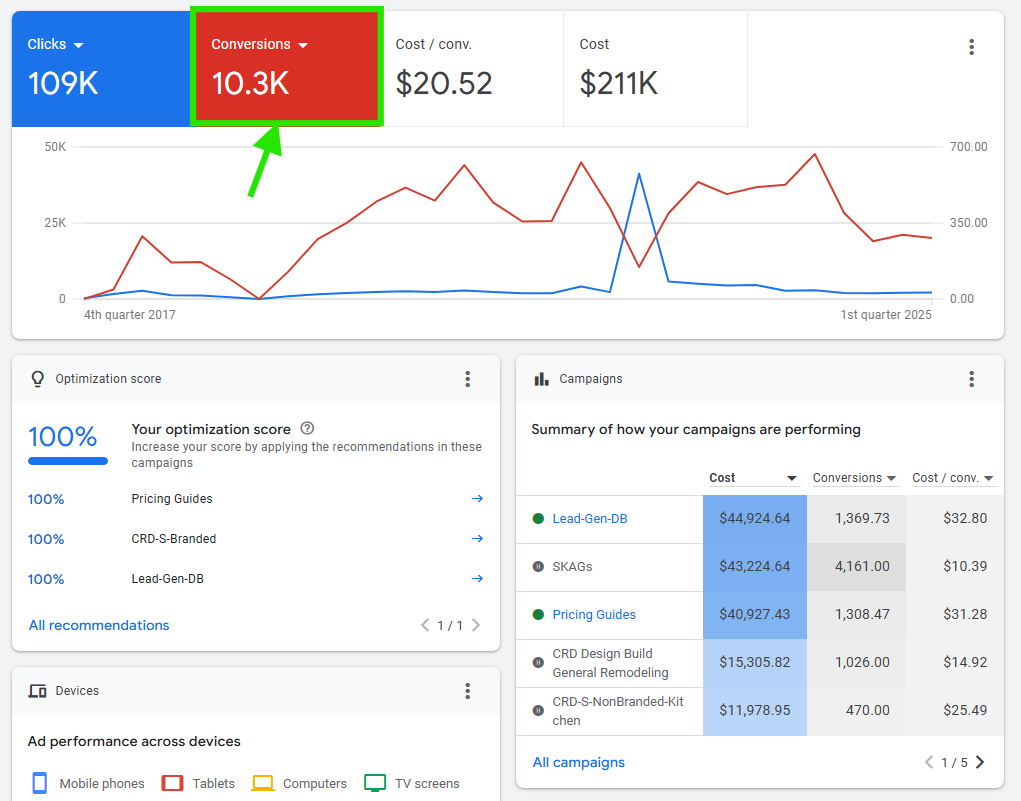
Task: Select the Tablets device icon
Action: (x=172, y=783)
